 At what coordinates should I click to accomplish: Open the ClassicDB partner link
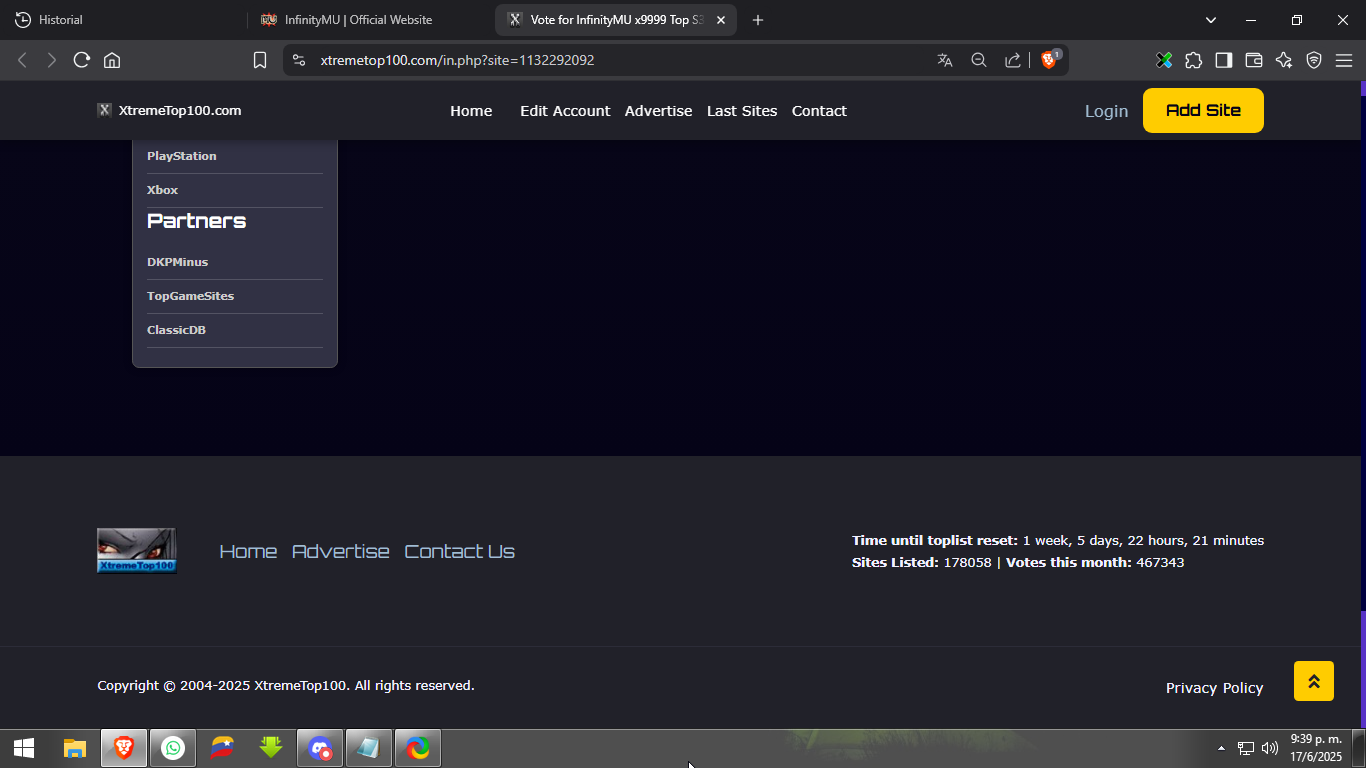177,330
